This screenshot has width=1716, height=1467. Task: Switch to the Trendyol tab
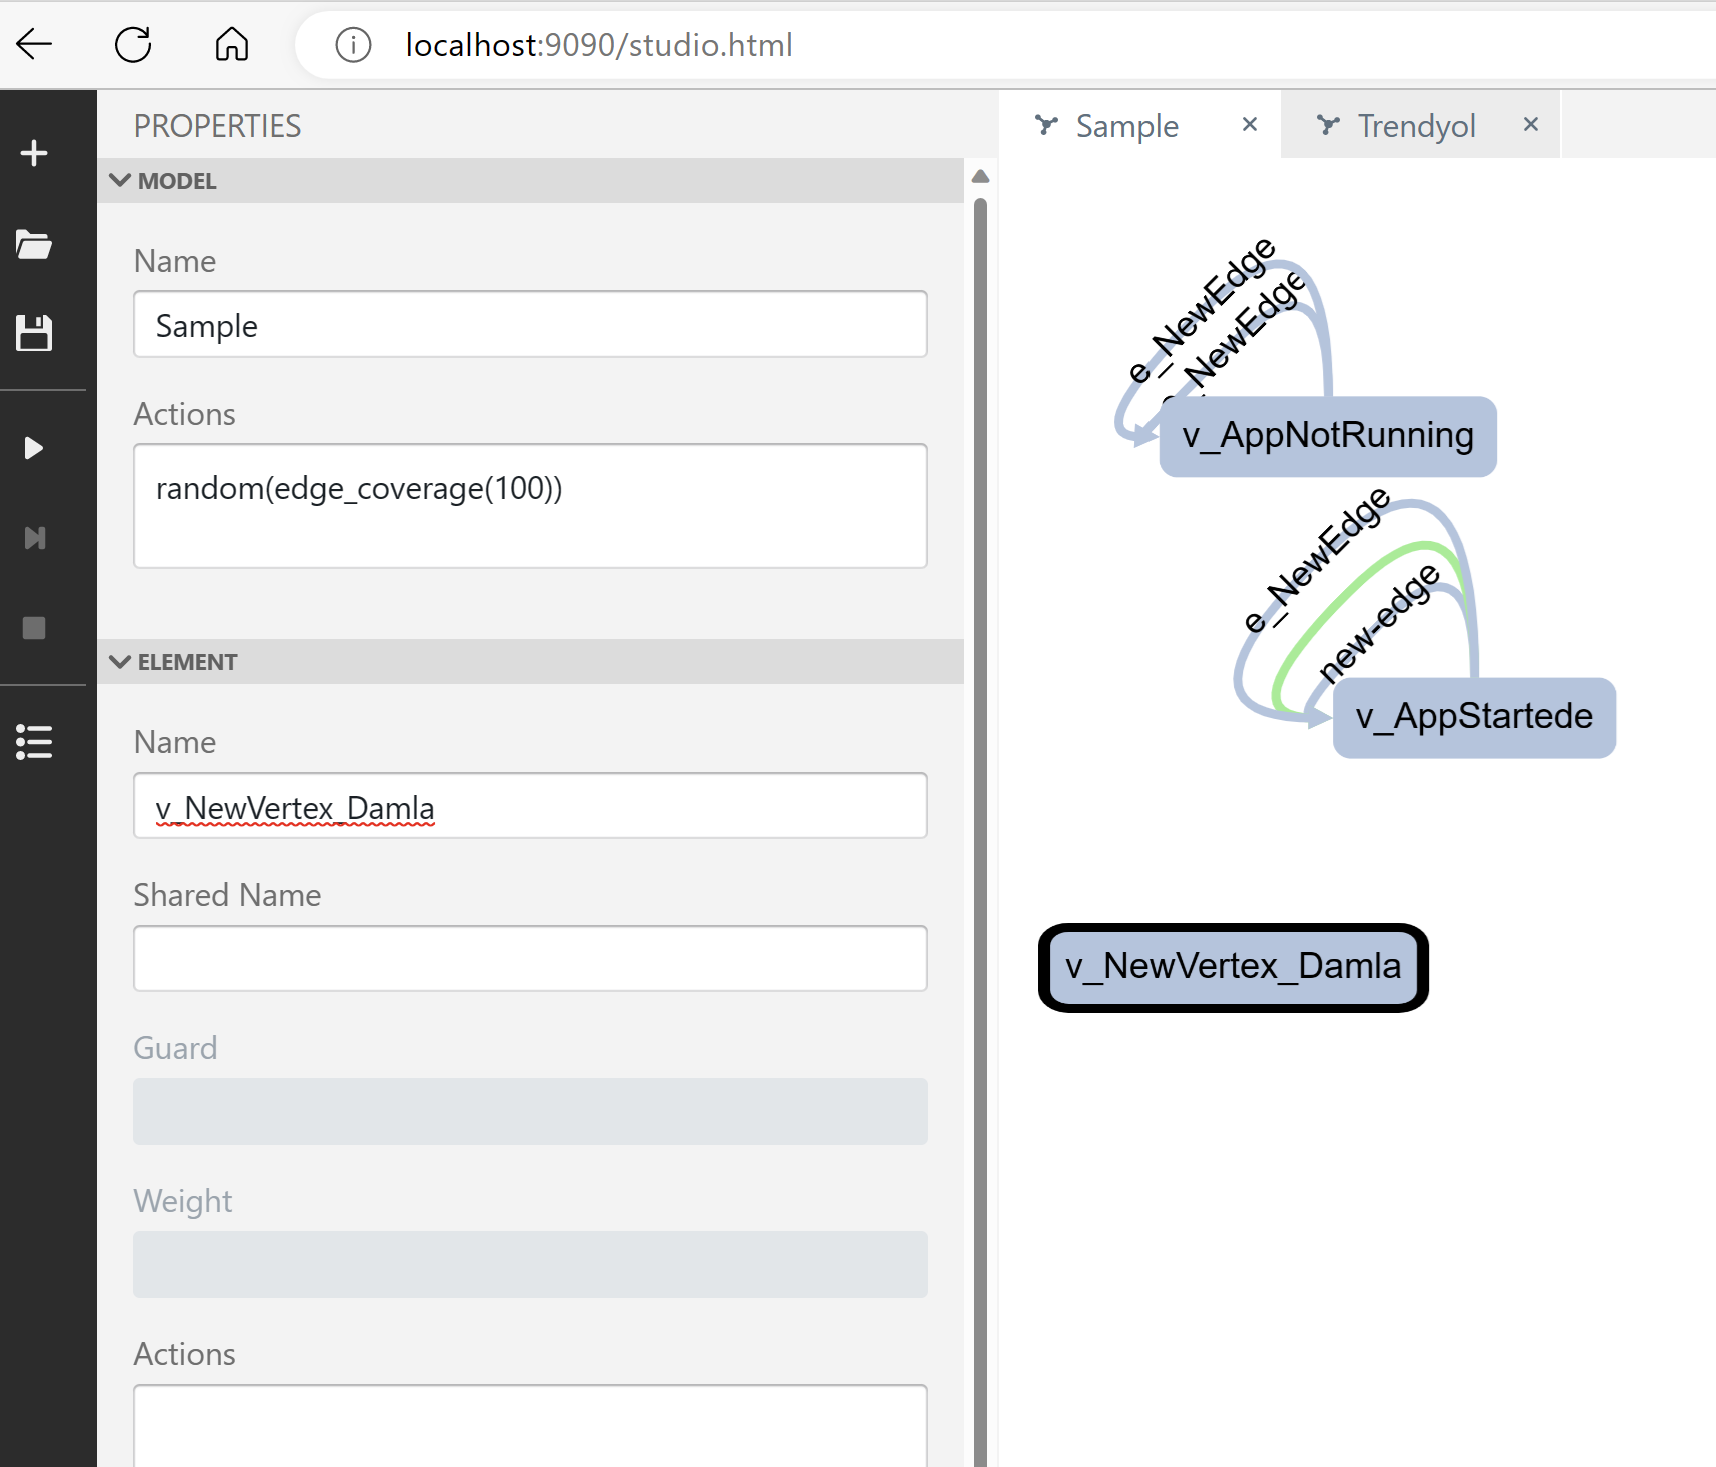(x=1416, y=125)
